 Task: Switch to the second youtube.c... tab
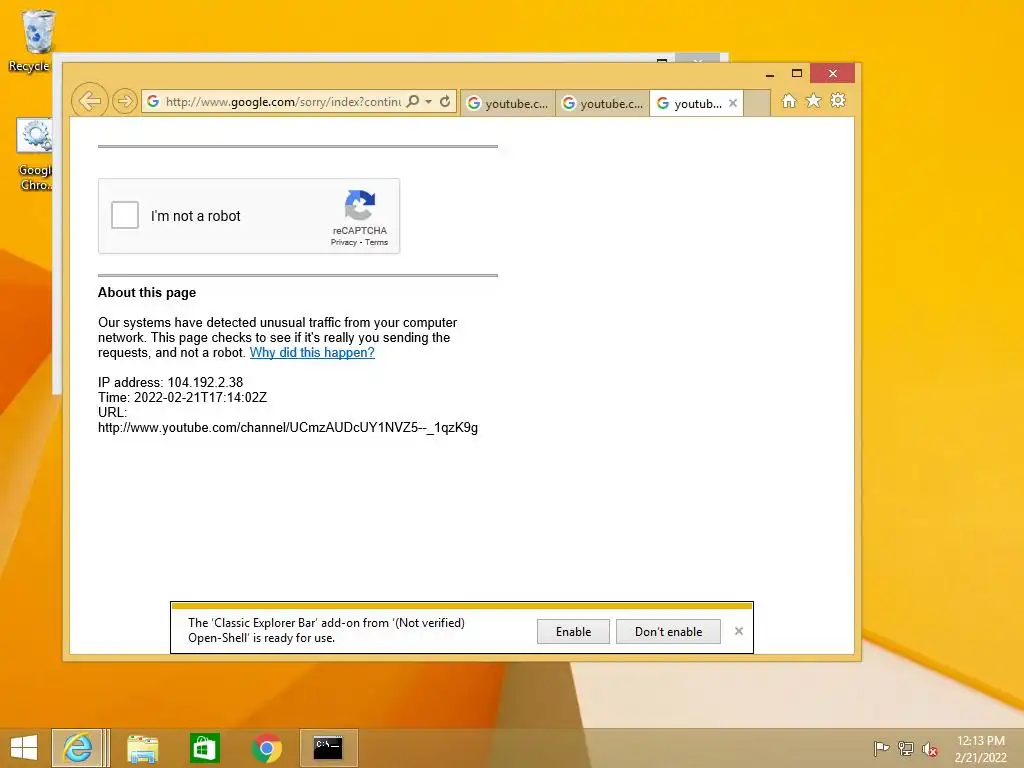[603, 103]
